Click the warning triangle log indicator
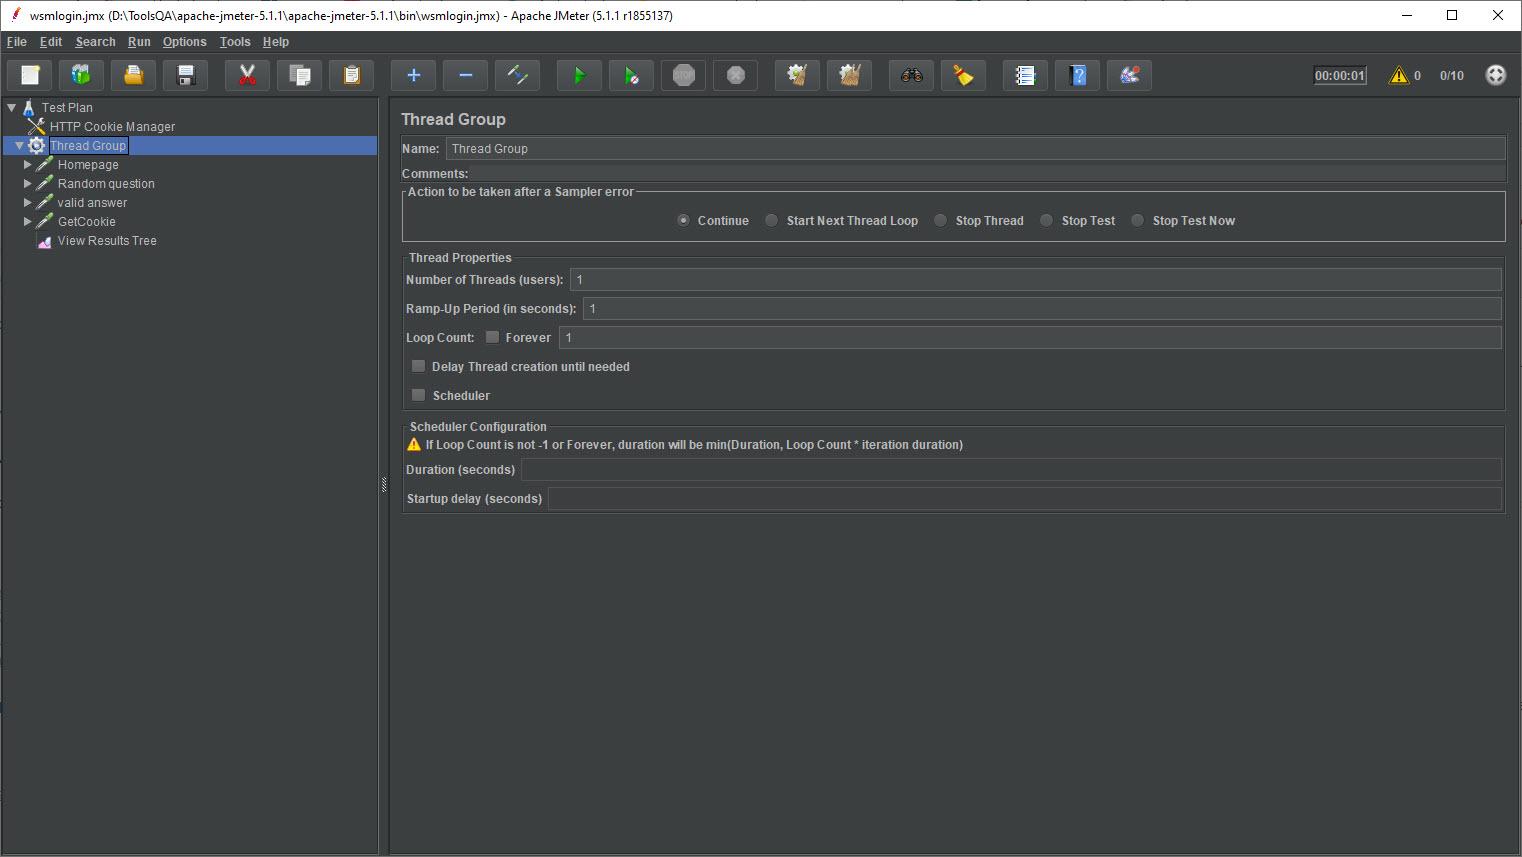The width and height of the screenshot is (1522, 857). coord(1398,76)
